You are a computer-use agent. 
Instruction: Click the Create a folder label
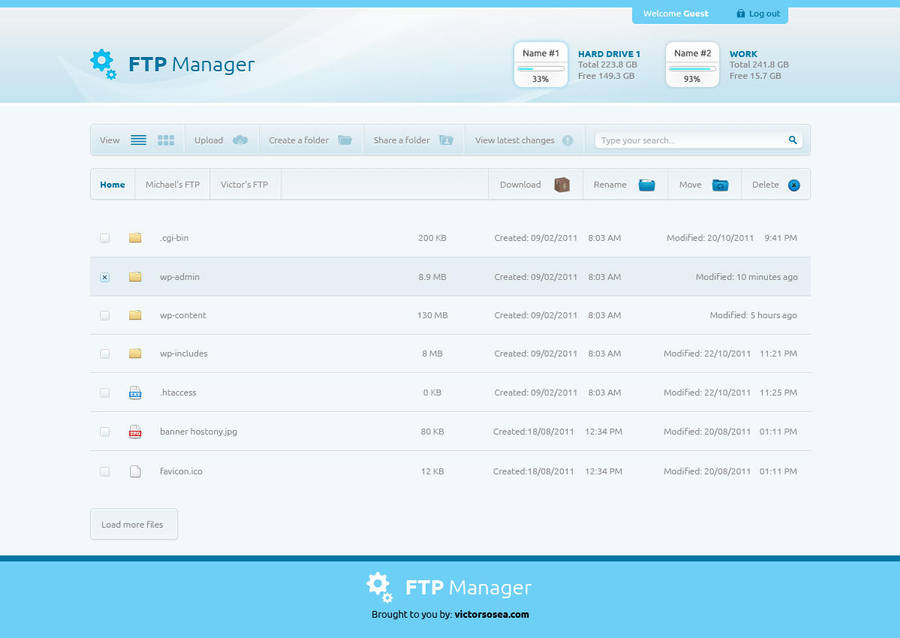(298, 140)
